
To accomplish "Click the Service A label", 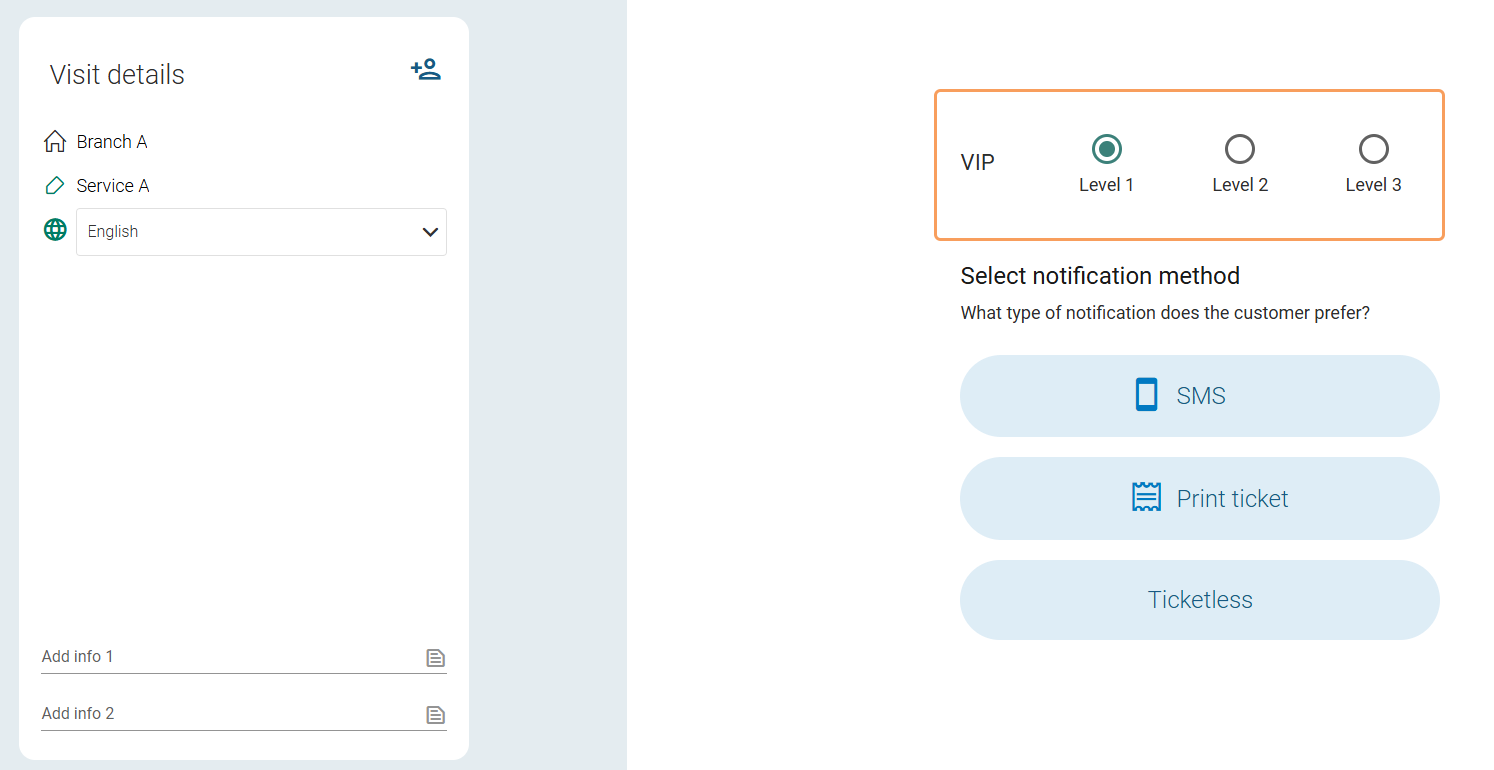I will pos(113,186).
